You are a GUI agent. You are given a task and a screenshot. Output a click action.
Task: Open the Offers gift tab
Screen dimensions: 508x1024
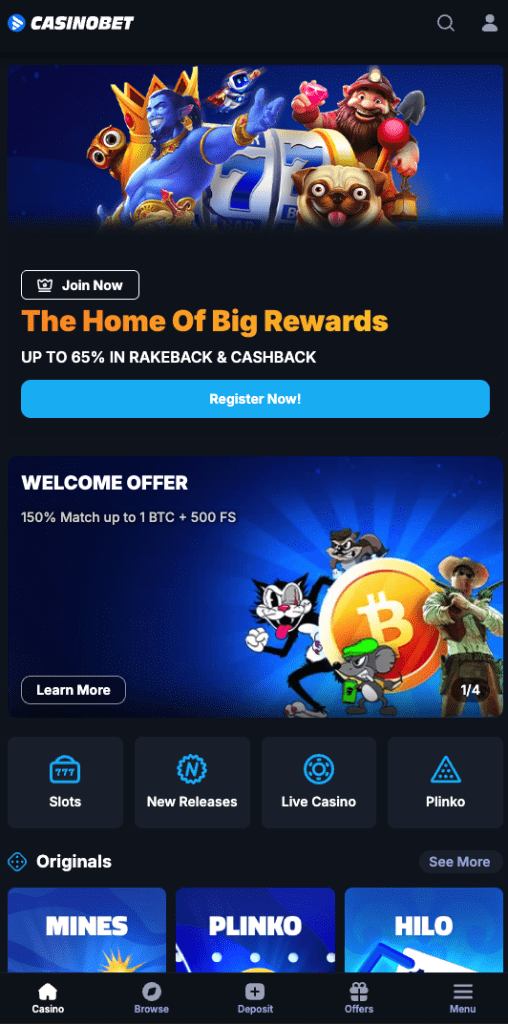coord(358,999)
